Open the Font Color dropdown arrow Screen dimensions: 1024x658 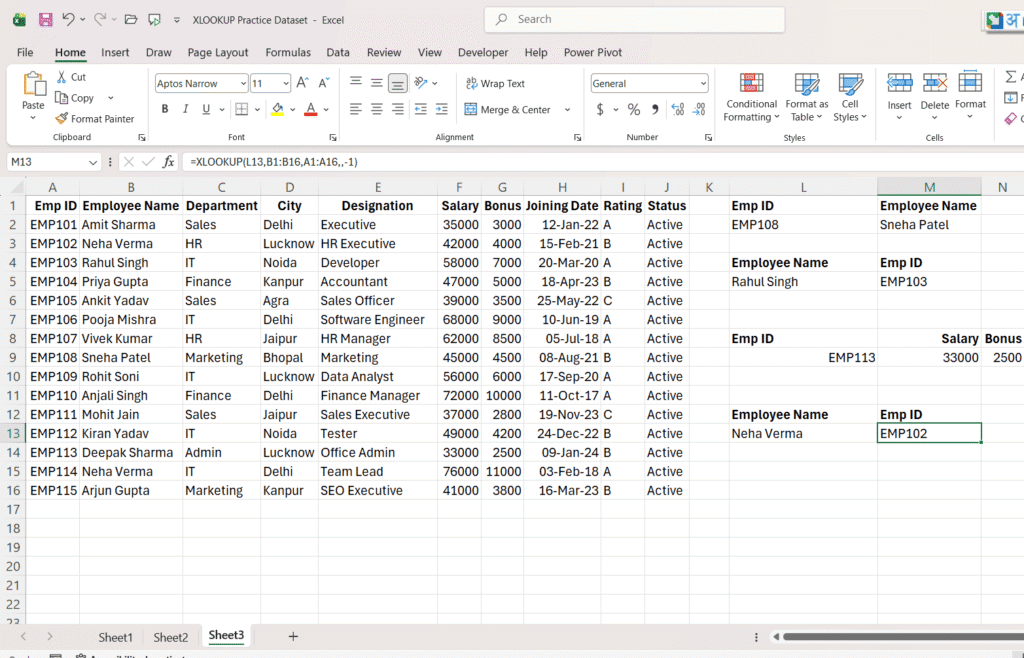(326, 110)
